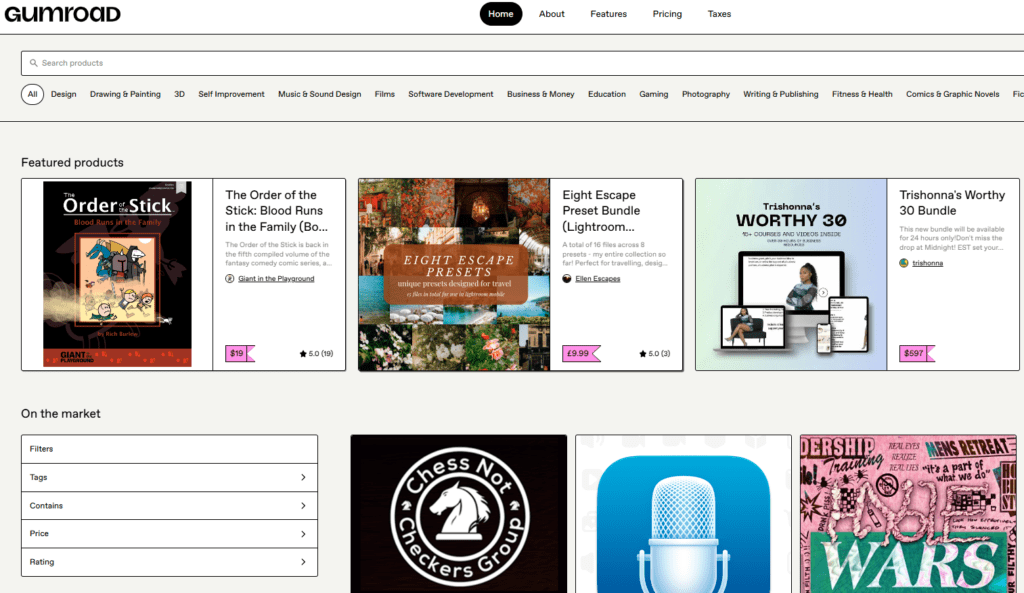Click the 5.0 (19) star rating
The image size is (1024, 593).
[316, 354]
